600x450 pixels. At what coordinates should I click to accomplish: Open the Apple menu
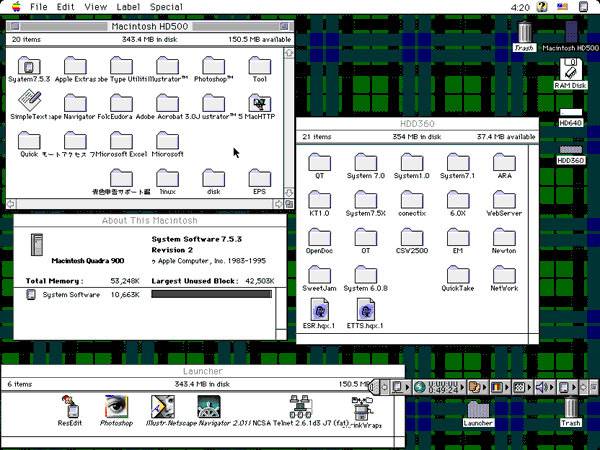[16, 7]
